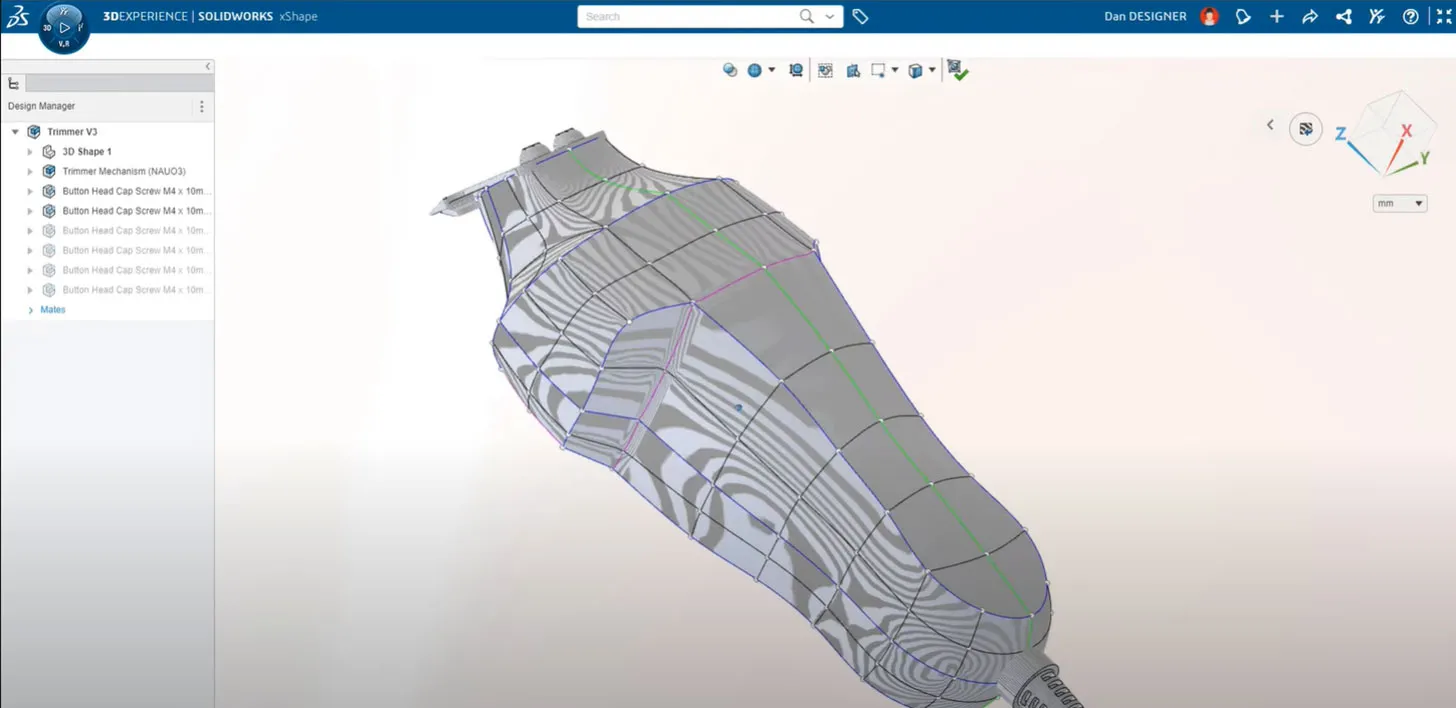This screenshot has height=708, width=1456.
Task: Click Dan DESIGNER user profile avatar
Action: 1208,16
